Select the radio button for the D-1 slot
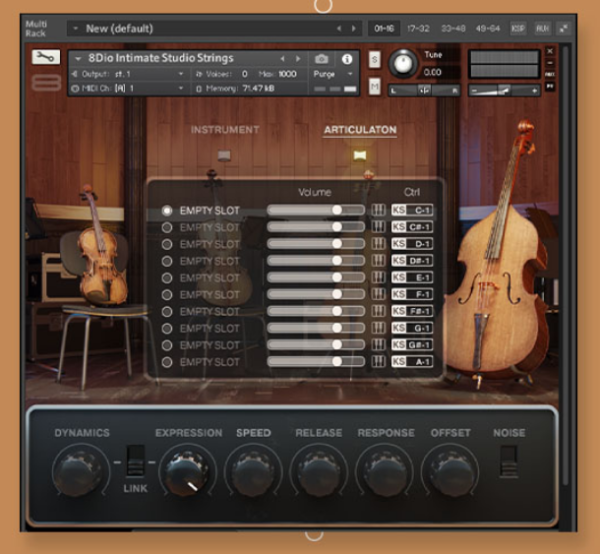 coord(167,244)
